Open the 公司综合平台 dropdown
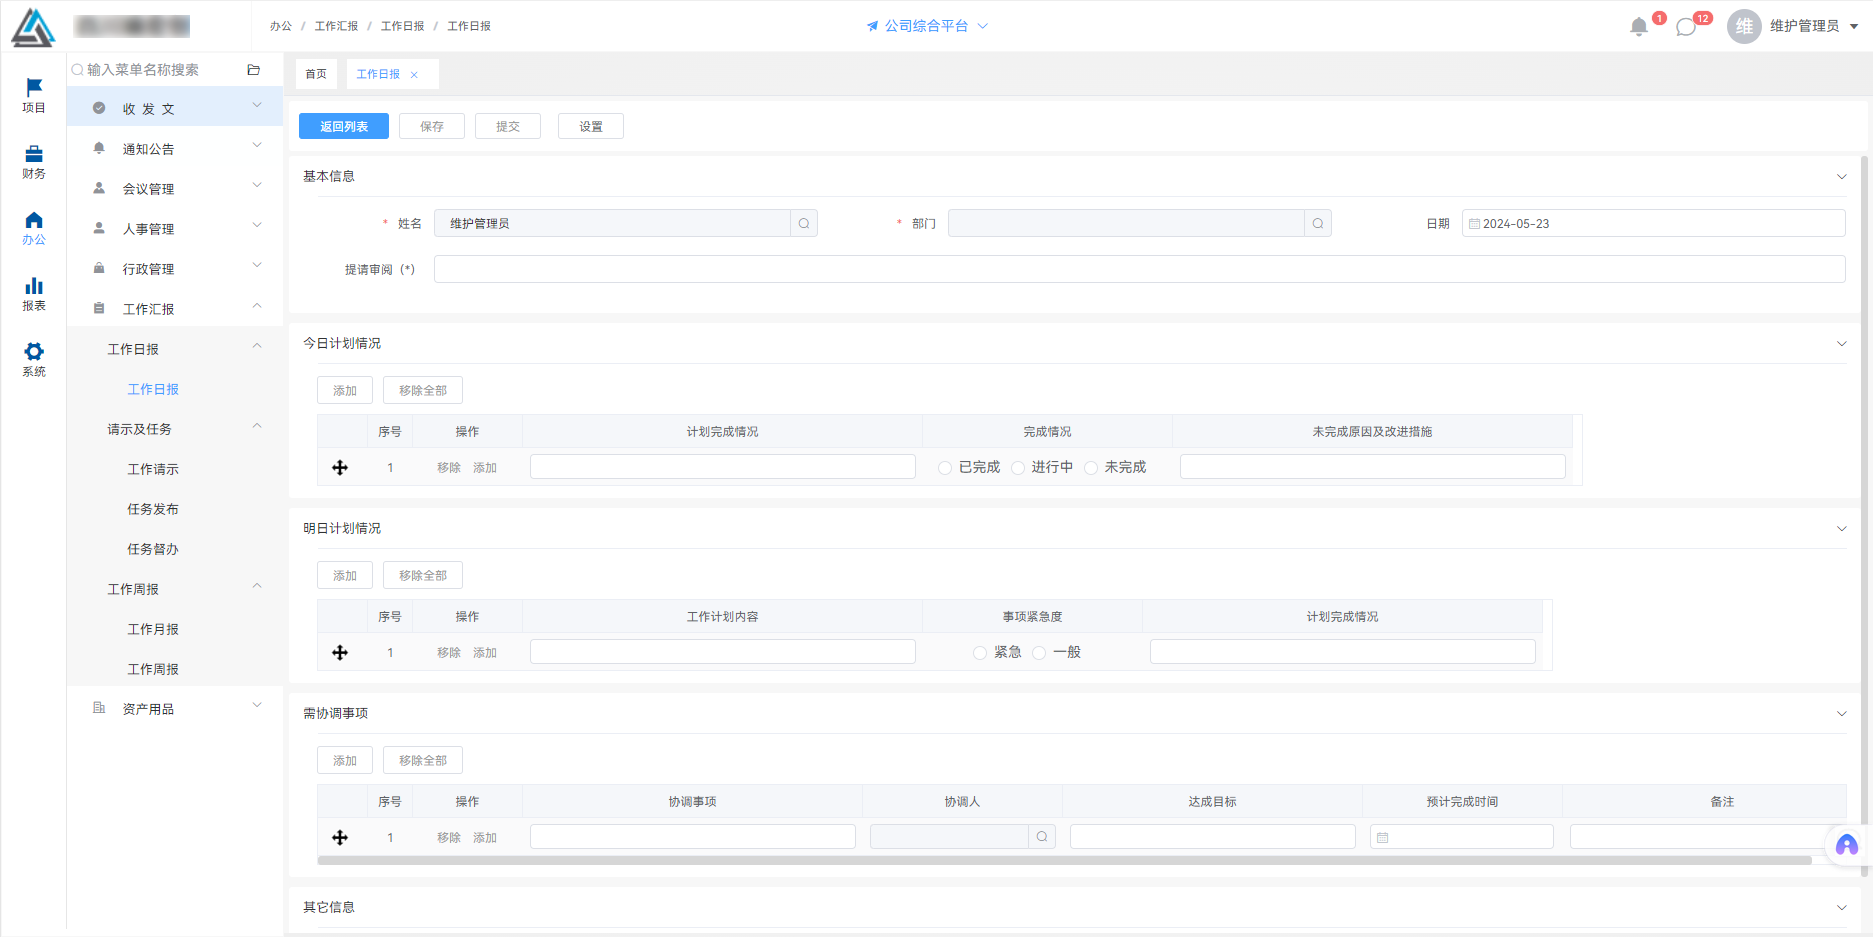Screen dimensions: 1873x937 (927, 26)
